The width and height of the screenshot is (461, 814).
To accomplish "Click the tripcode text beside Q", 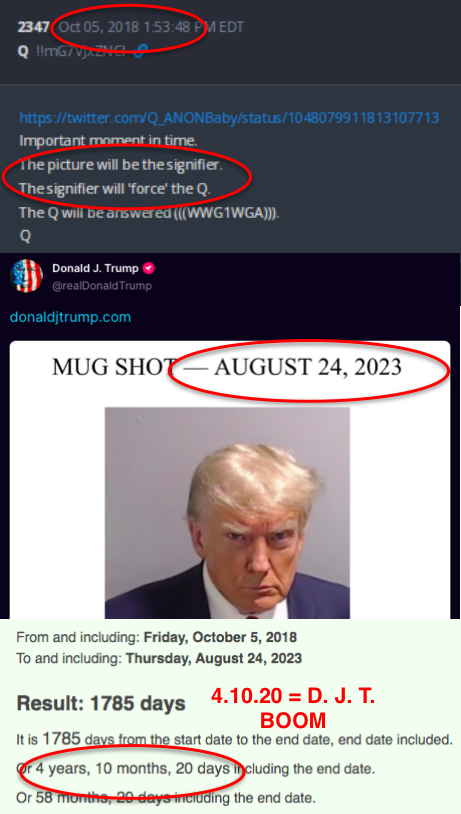I will tap(81, 51).
